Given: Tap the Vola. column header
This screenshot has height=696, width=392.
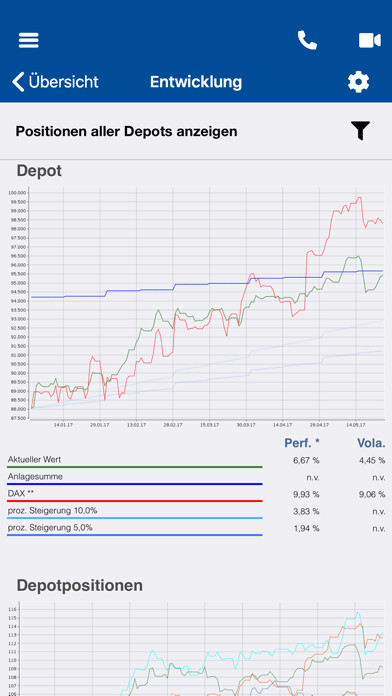Looking at the screenshot, I should point(371,443).
